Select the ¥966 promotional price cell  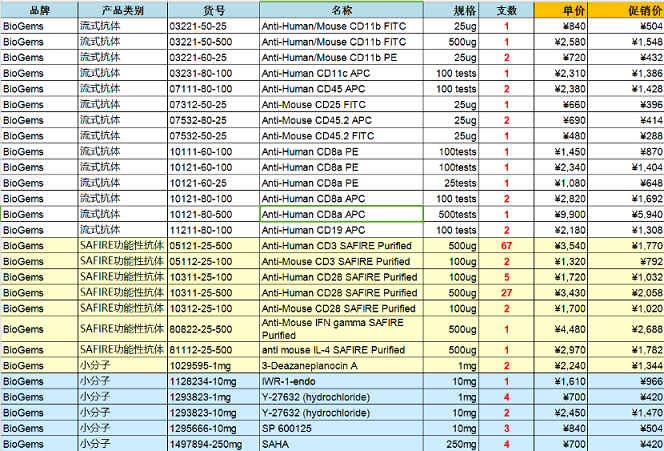click(x=626, y=381)
